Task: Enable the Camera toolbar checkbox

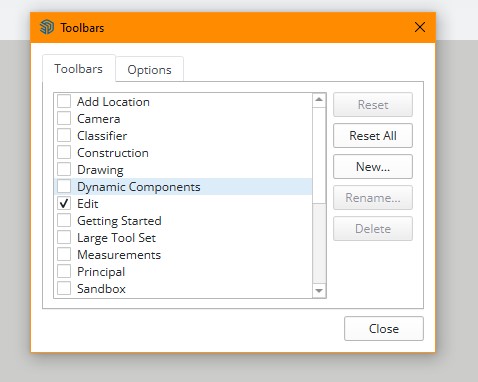Action: [x=64, y=118]
